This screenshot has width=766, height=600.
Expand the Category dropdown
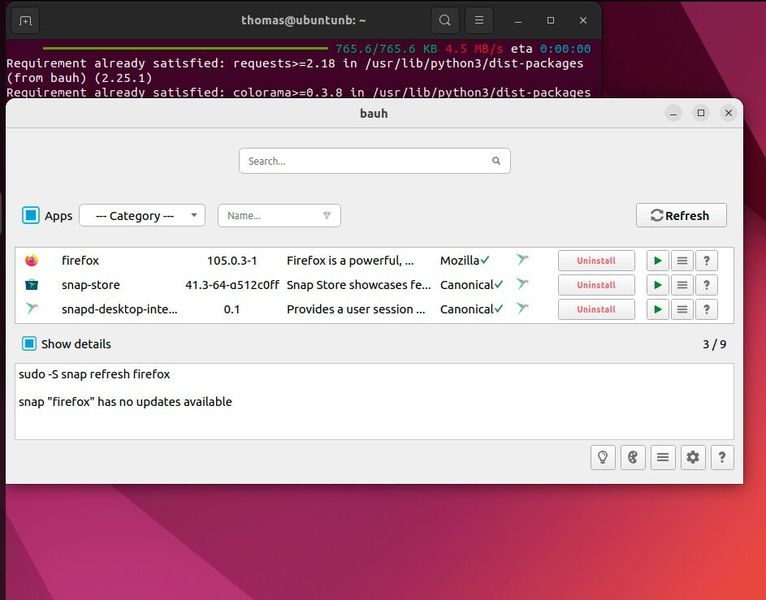tap(142, 215)
